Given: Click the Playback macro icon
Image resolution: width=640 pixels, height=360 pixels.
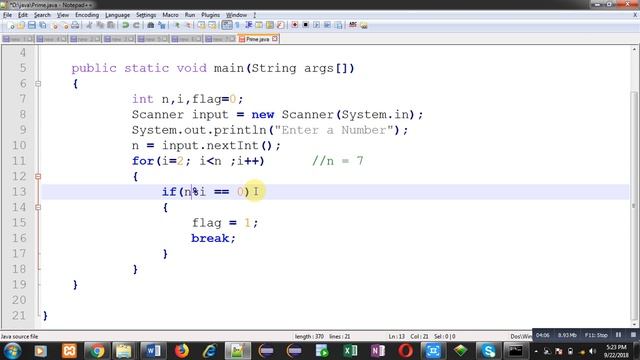Looking at the screenshot, I should (x=316, y=25).
